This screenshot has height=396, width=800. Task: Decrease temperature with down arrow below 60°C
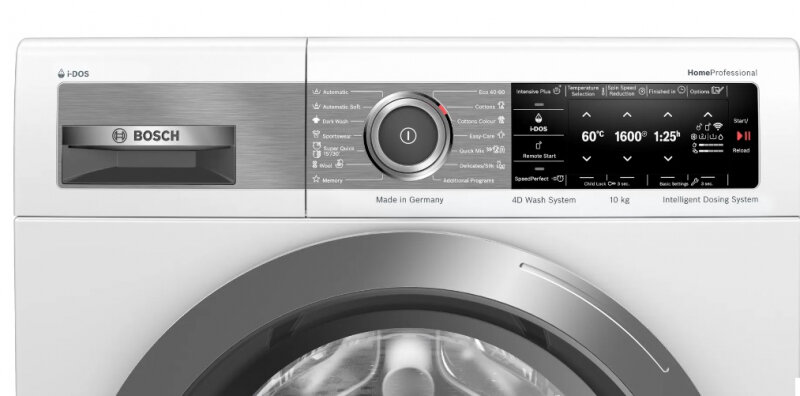pyautogui.click(x=587, y=159)
